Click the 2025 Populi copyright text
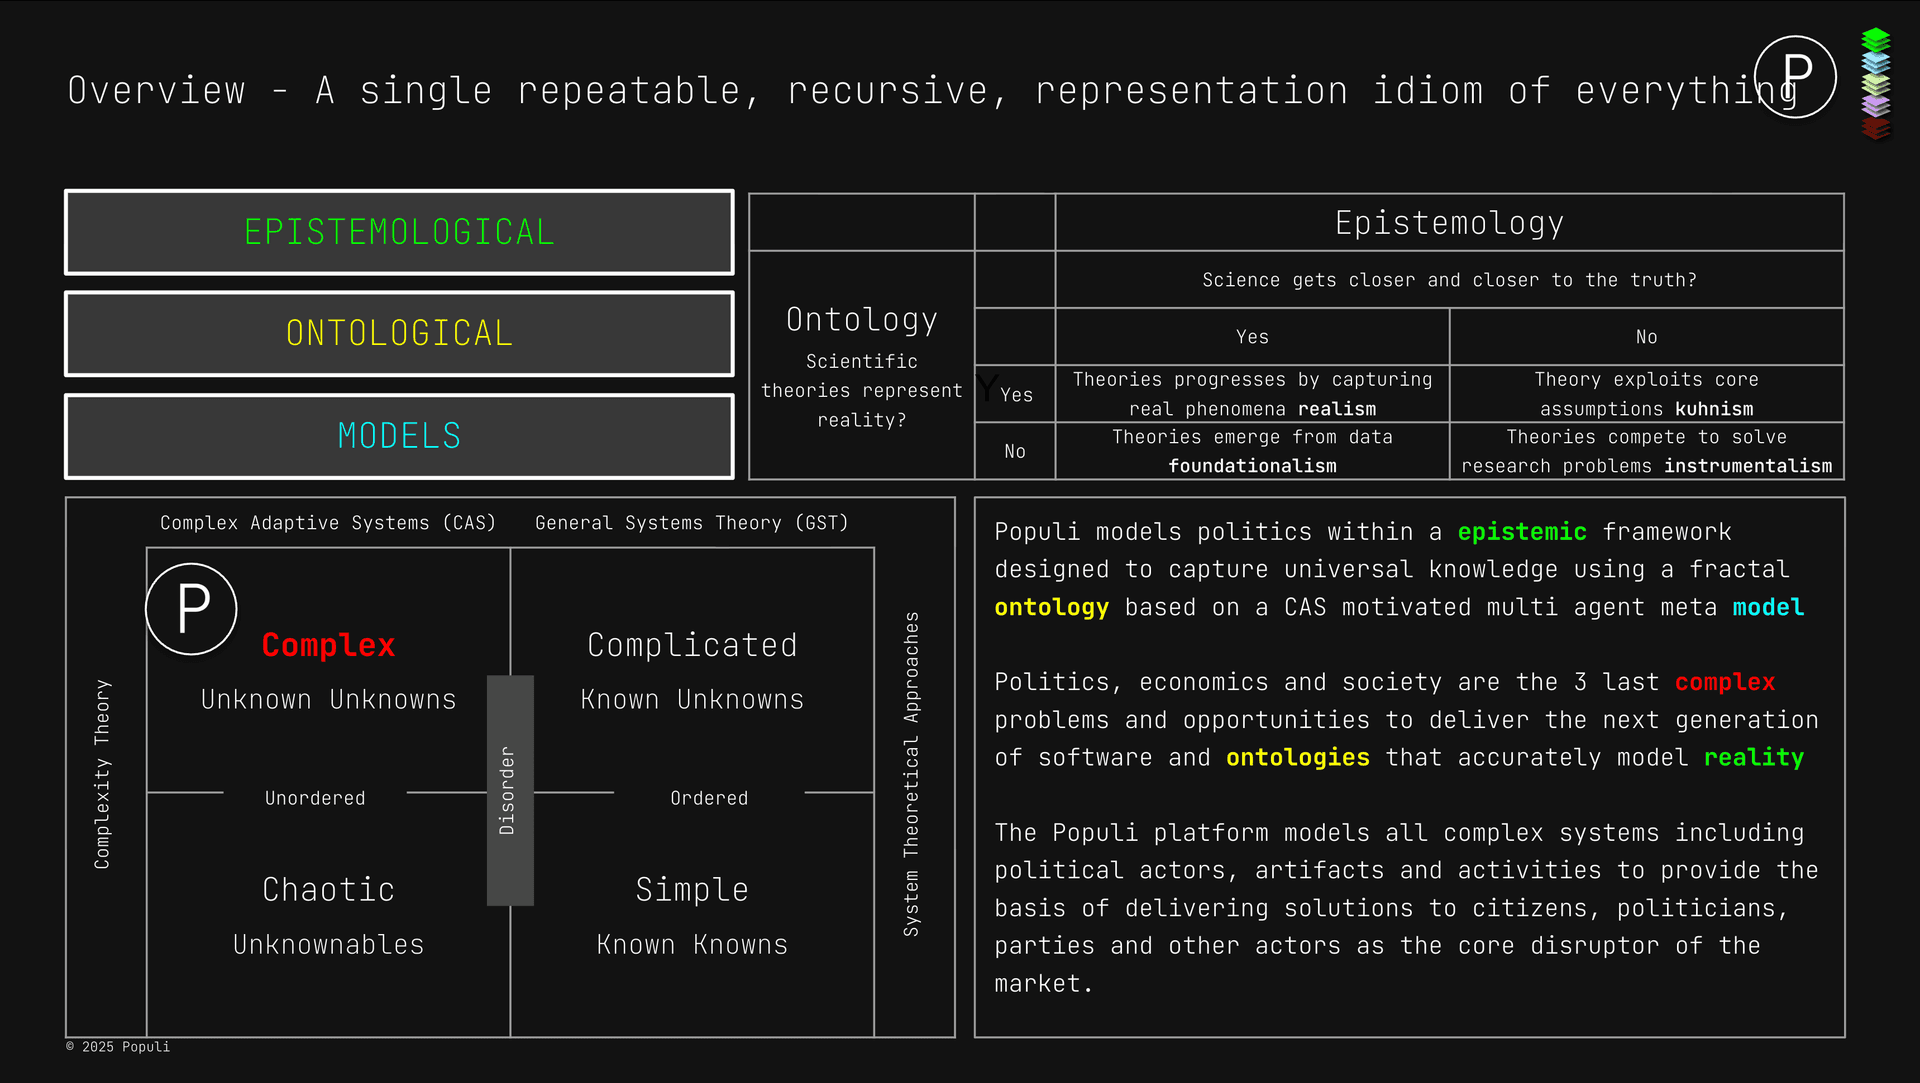Screen dimensions: 1920x1083 point(117,1047)
